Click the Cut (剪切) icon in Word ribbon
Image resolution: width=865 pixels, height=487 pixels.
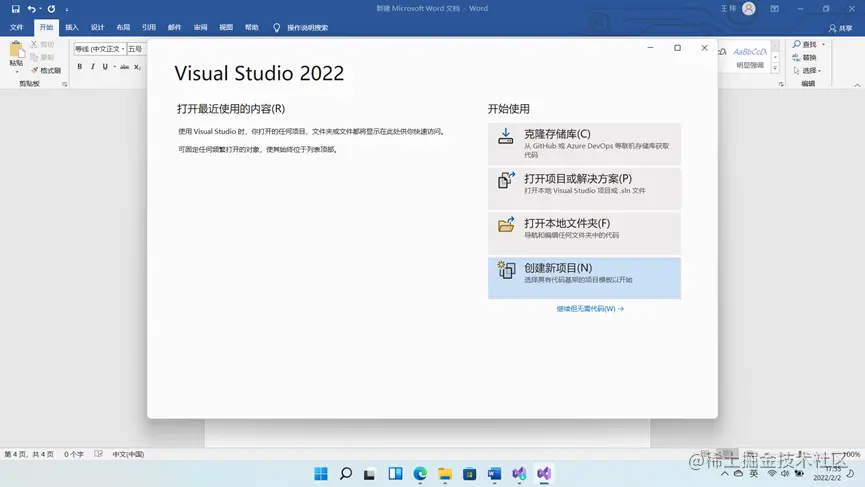pyautogui.click(x=34, y=44)
